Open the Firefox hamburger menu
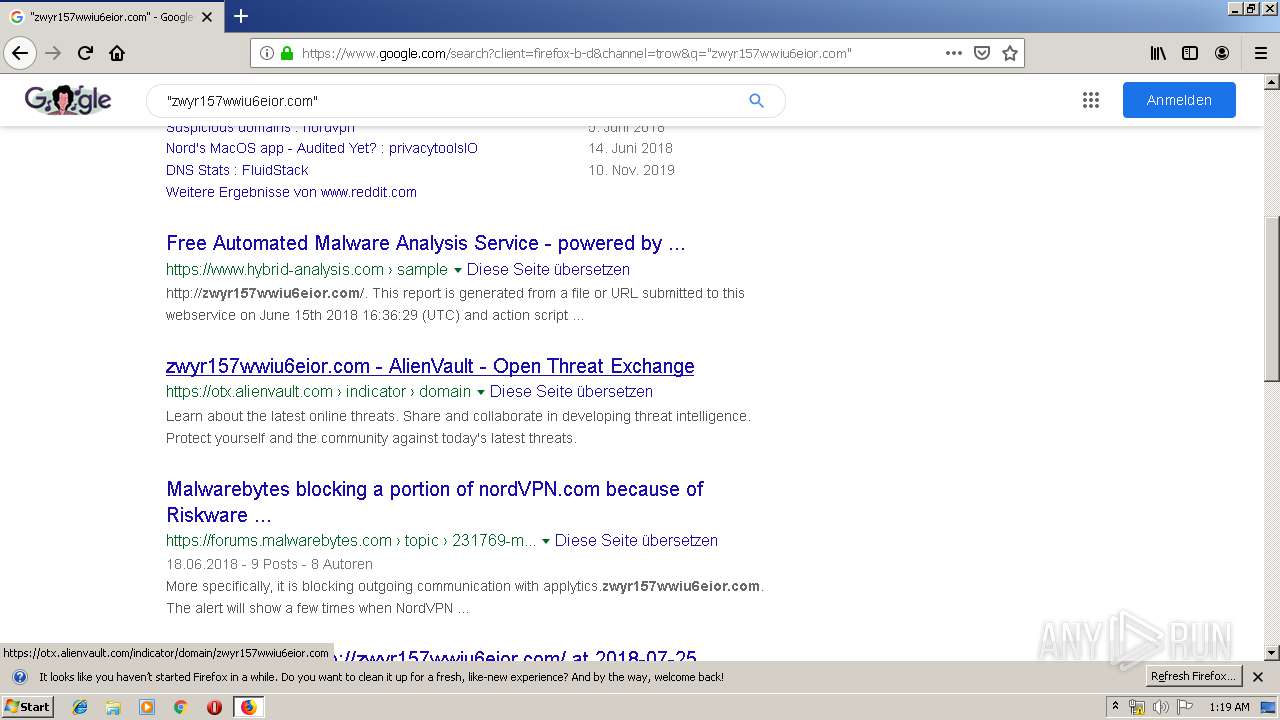The image size is (1280, 720). tap(1260, 53)
